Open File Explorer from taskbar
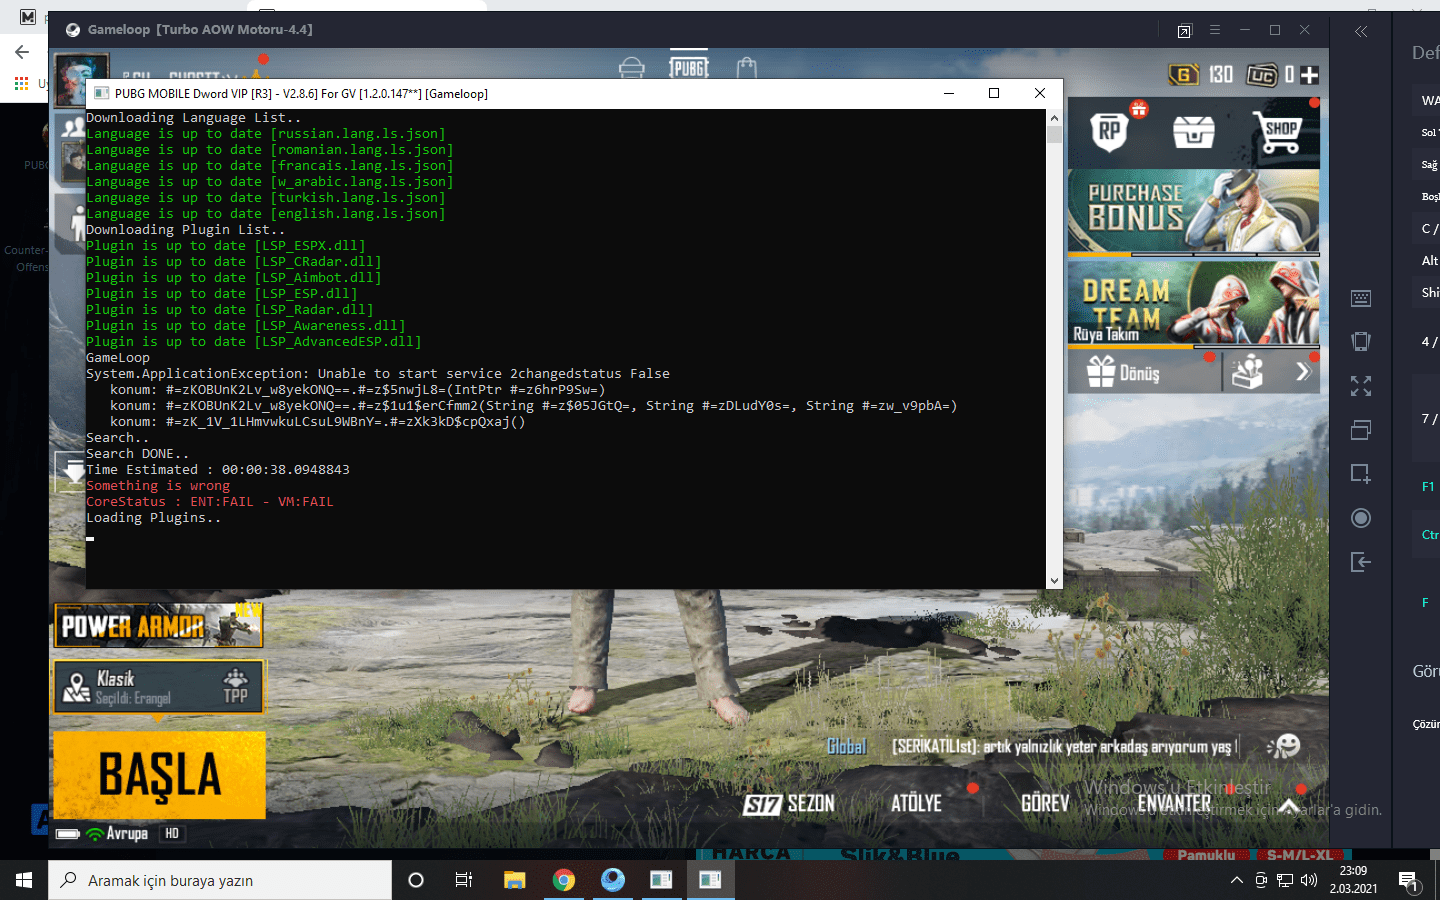The width and height of the screenshot is (1440, 900). point(514,880)
